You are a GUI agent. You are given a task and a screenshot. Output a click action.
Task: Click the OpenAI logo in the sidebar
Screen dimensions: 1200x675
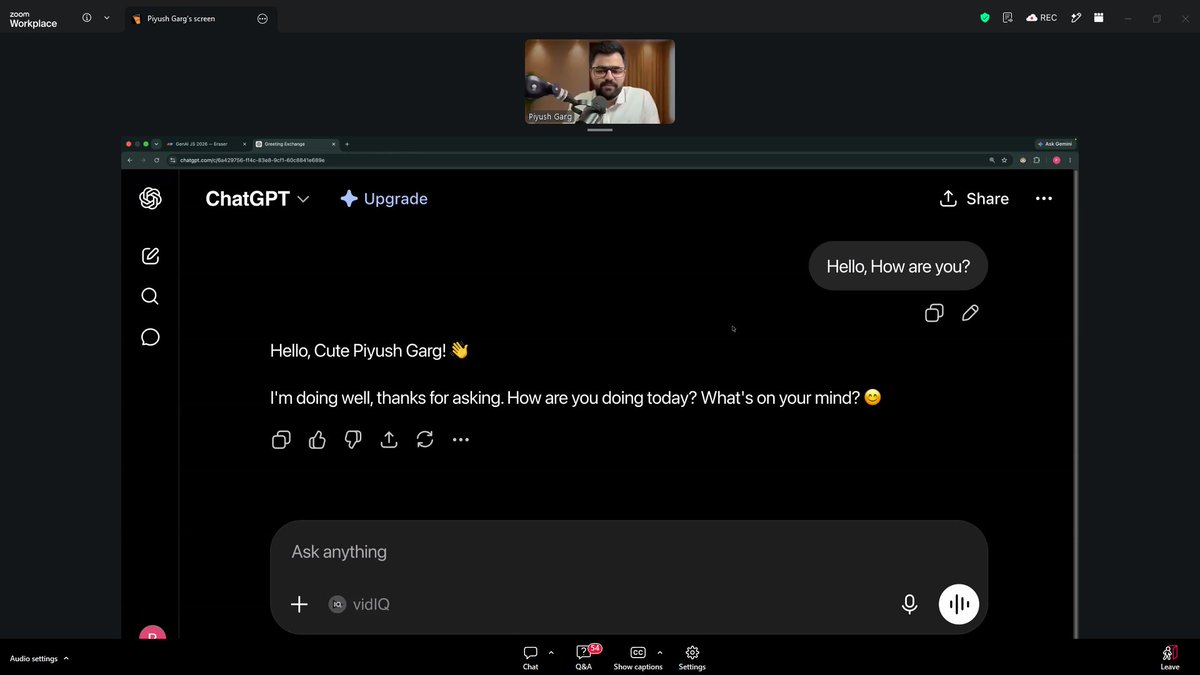(151, 199)
